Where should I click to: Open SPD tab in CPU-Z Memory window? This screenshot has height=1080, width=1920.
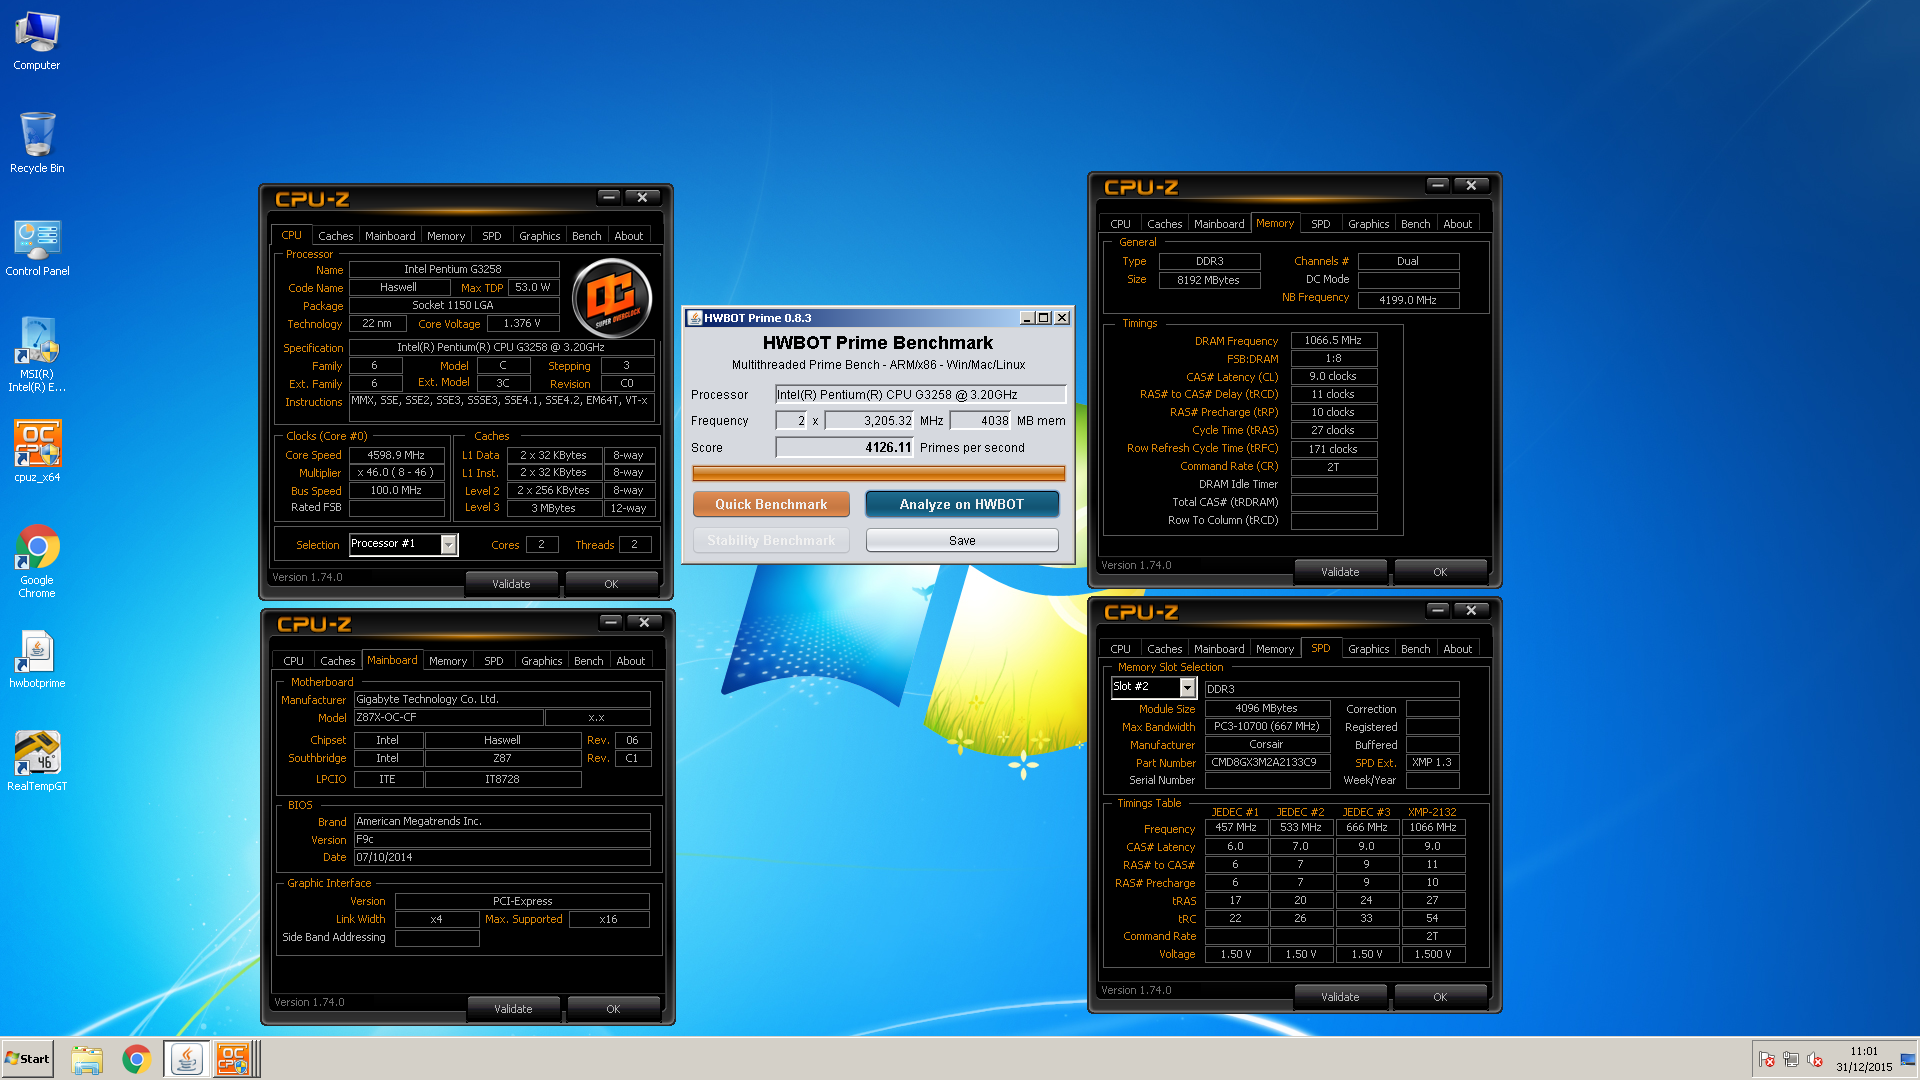click(x=1321, y=224)
